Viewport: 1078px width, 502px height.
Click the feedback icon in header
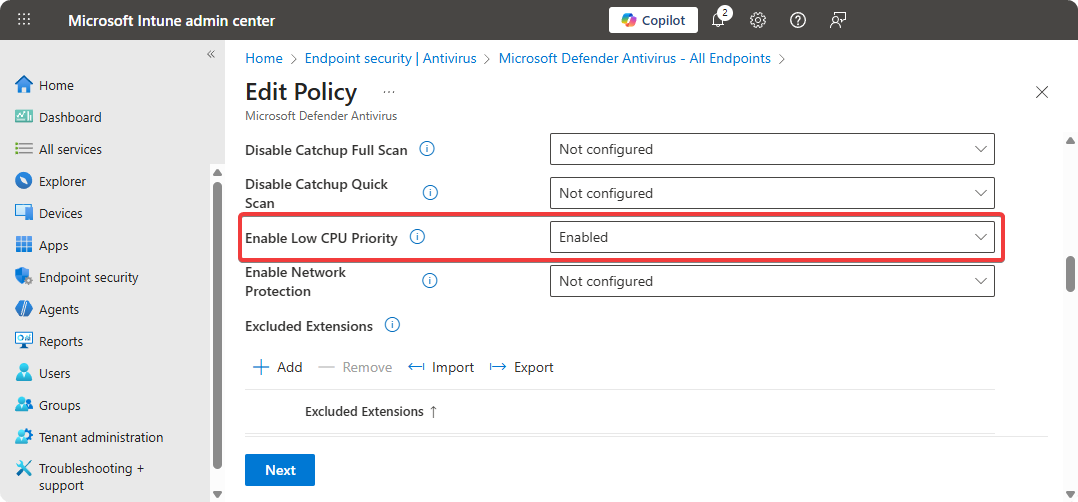837,21
